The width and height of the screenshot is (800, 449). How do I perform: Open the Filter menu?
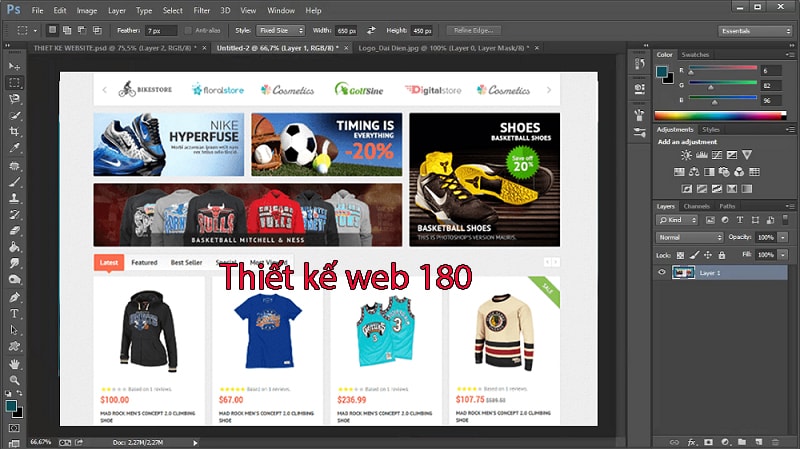(x=202, y=10)
